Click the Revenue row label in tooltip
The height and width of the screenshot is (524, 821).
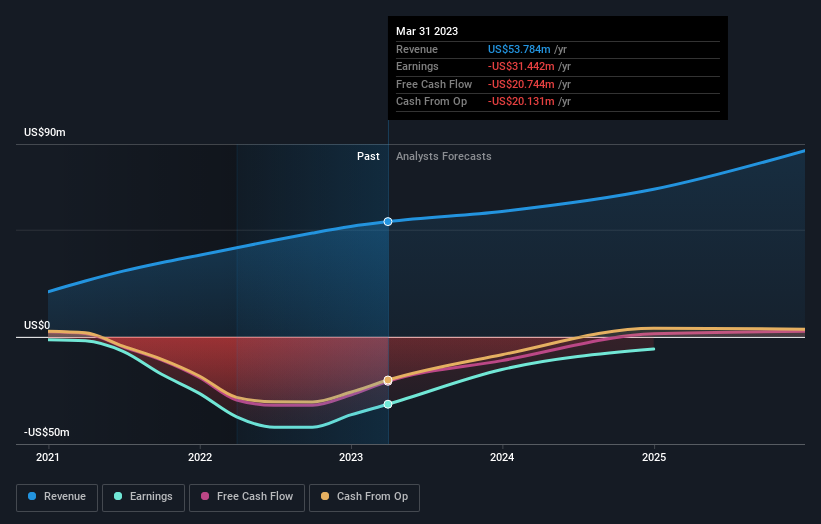417,49
